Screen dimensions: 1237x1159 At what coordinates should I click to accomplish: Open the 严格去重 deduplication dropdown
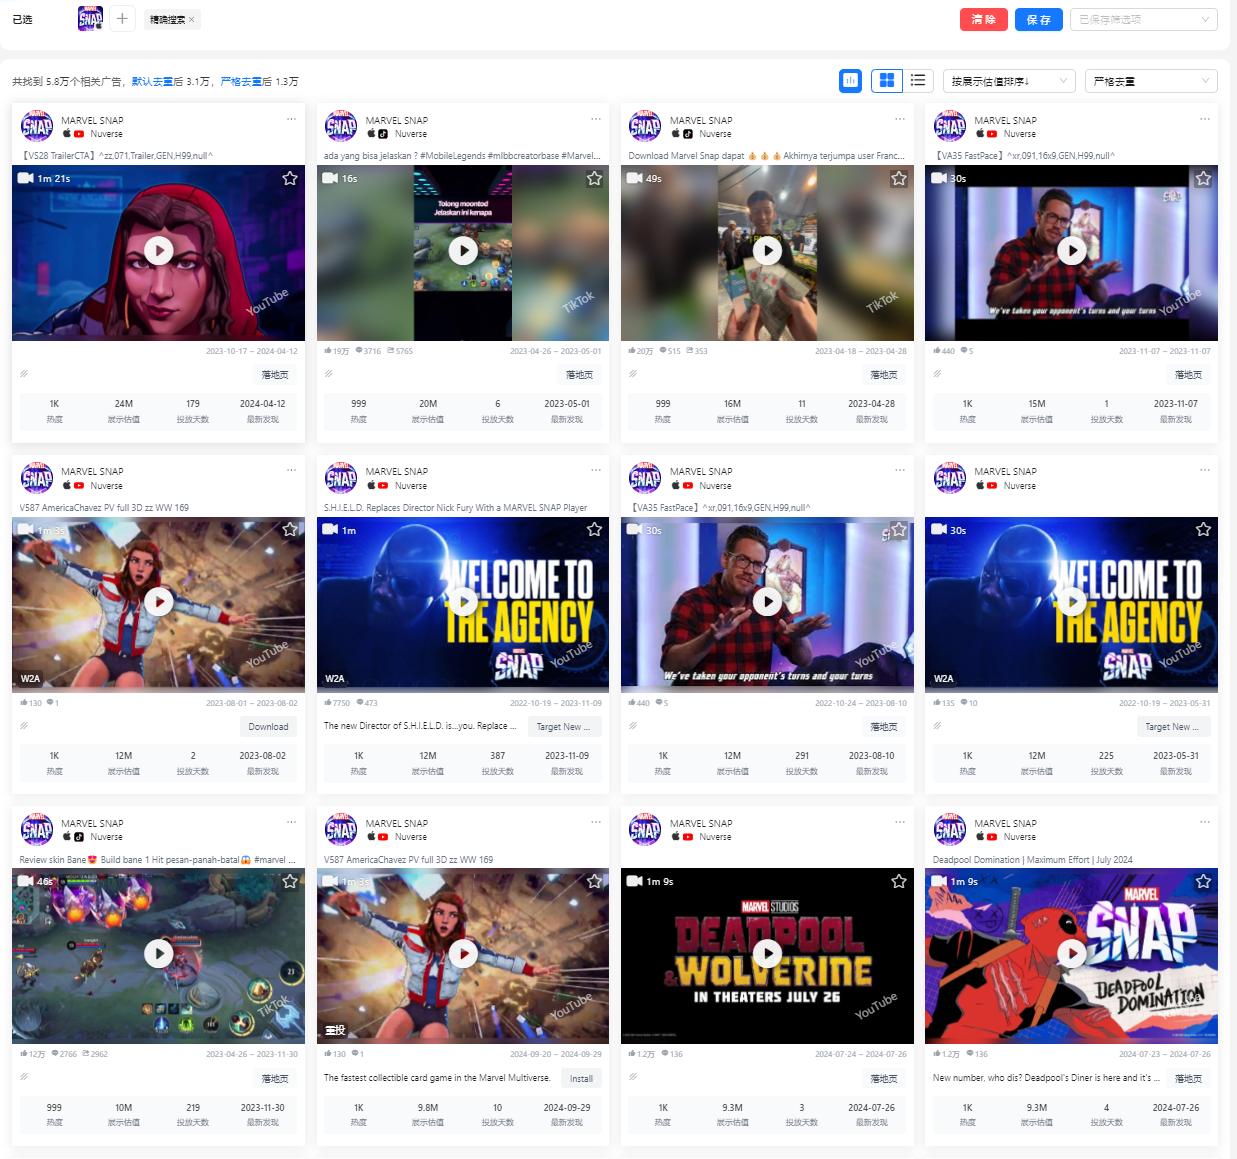(x=1150, y=81)
